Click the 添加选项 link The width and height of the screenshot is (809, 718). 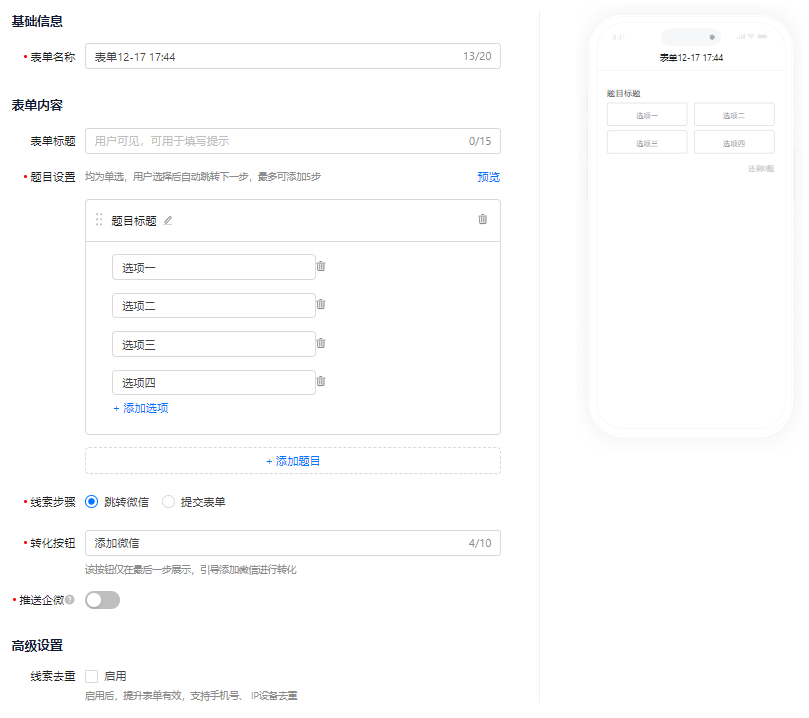[139, 409]
